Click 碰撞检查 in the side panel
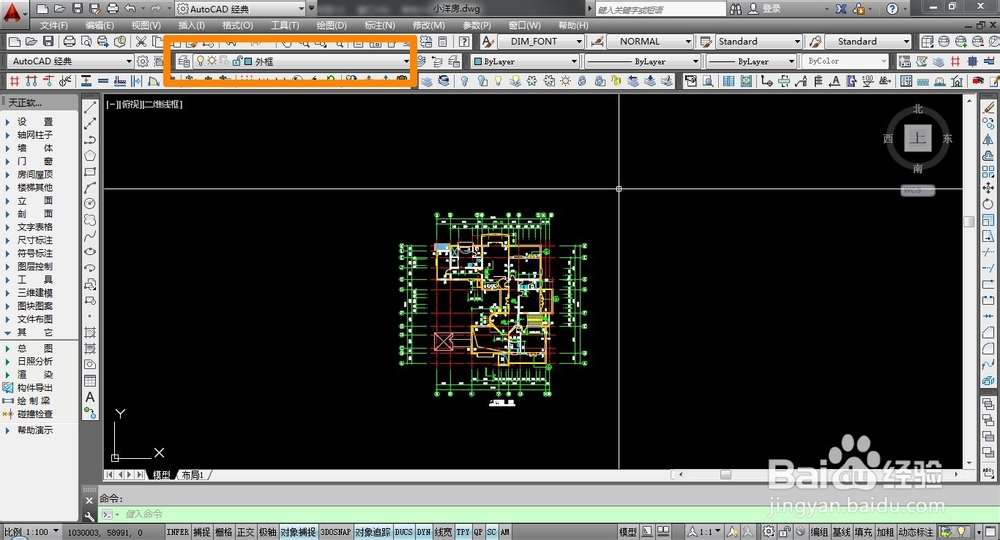This screenshot has width=1000, height=540. [x=35, y=414]
